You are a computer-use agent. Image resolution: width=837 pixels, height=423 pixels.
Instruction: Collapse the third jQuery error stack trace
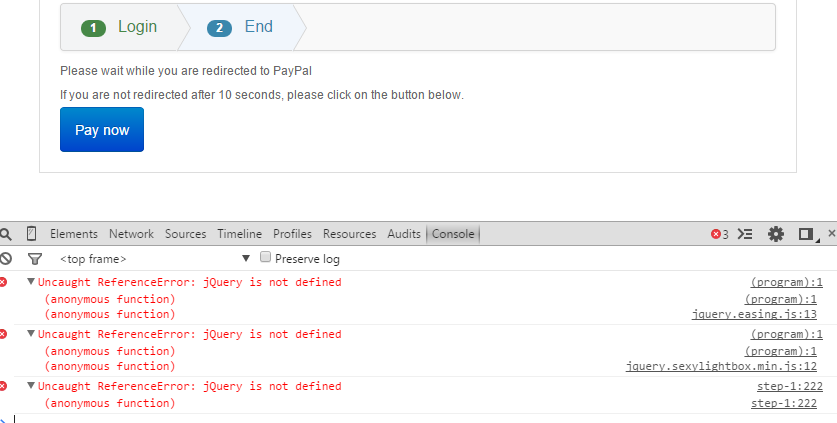point(31,385)
